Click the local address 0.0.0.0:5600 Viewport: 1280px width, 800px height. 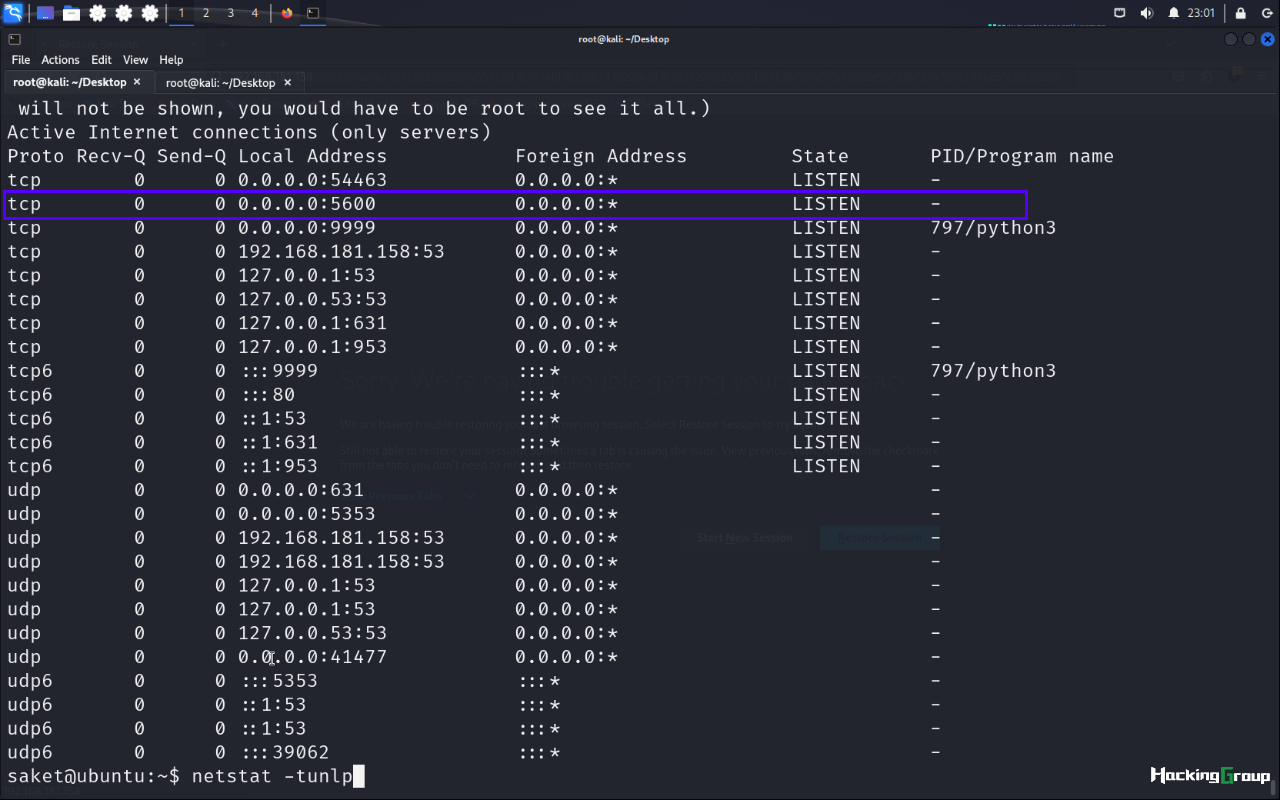[x=307, y=204]
